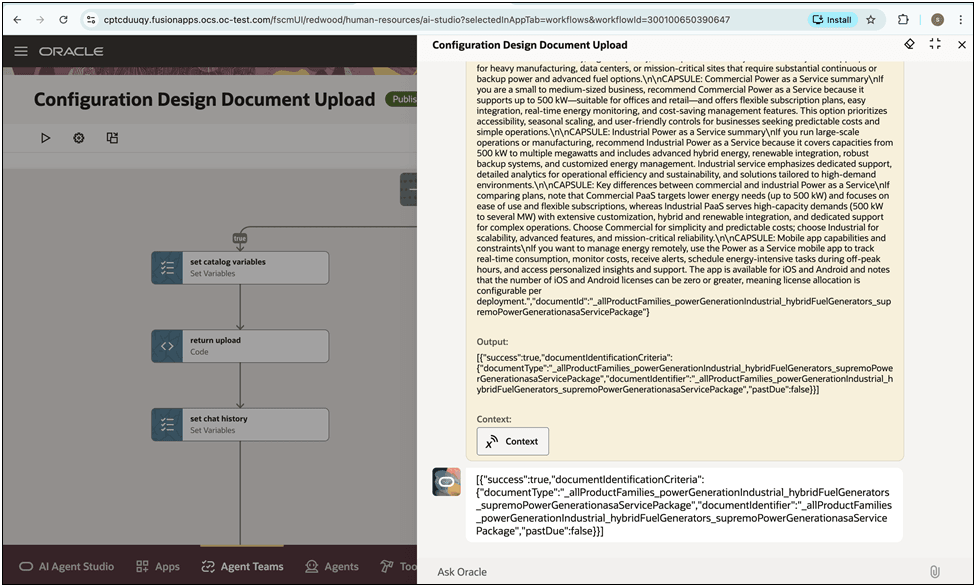Clear the chat with the eraser icon

click(909, 44)
